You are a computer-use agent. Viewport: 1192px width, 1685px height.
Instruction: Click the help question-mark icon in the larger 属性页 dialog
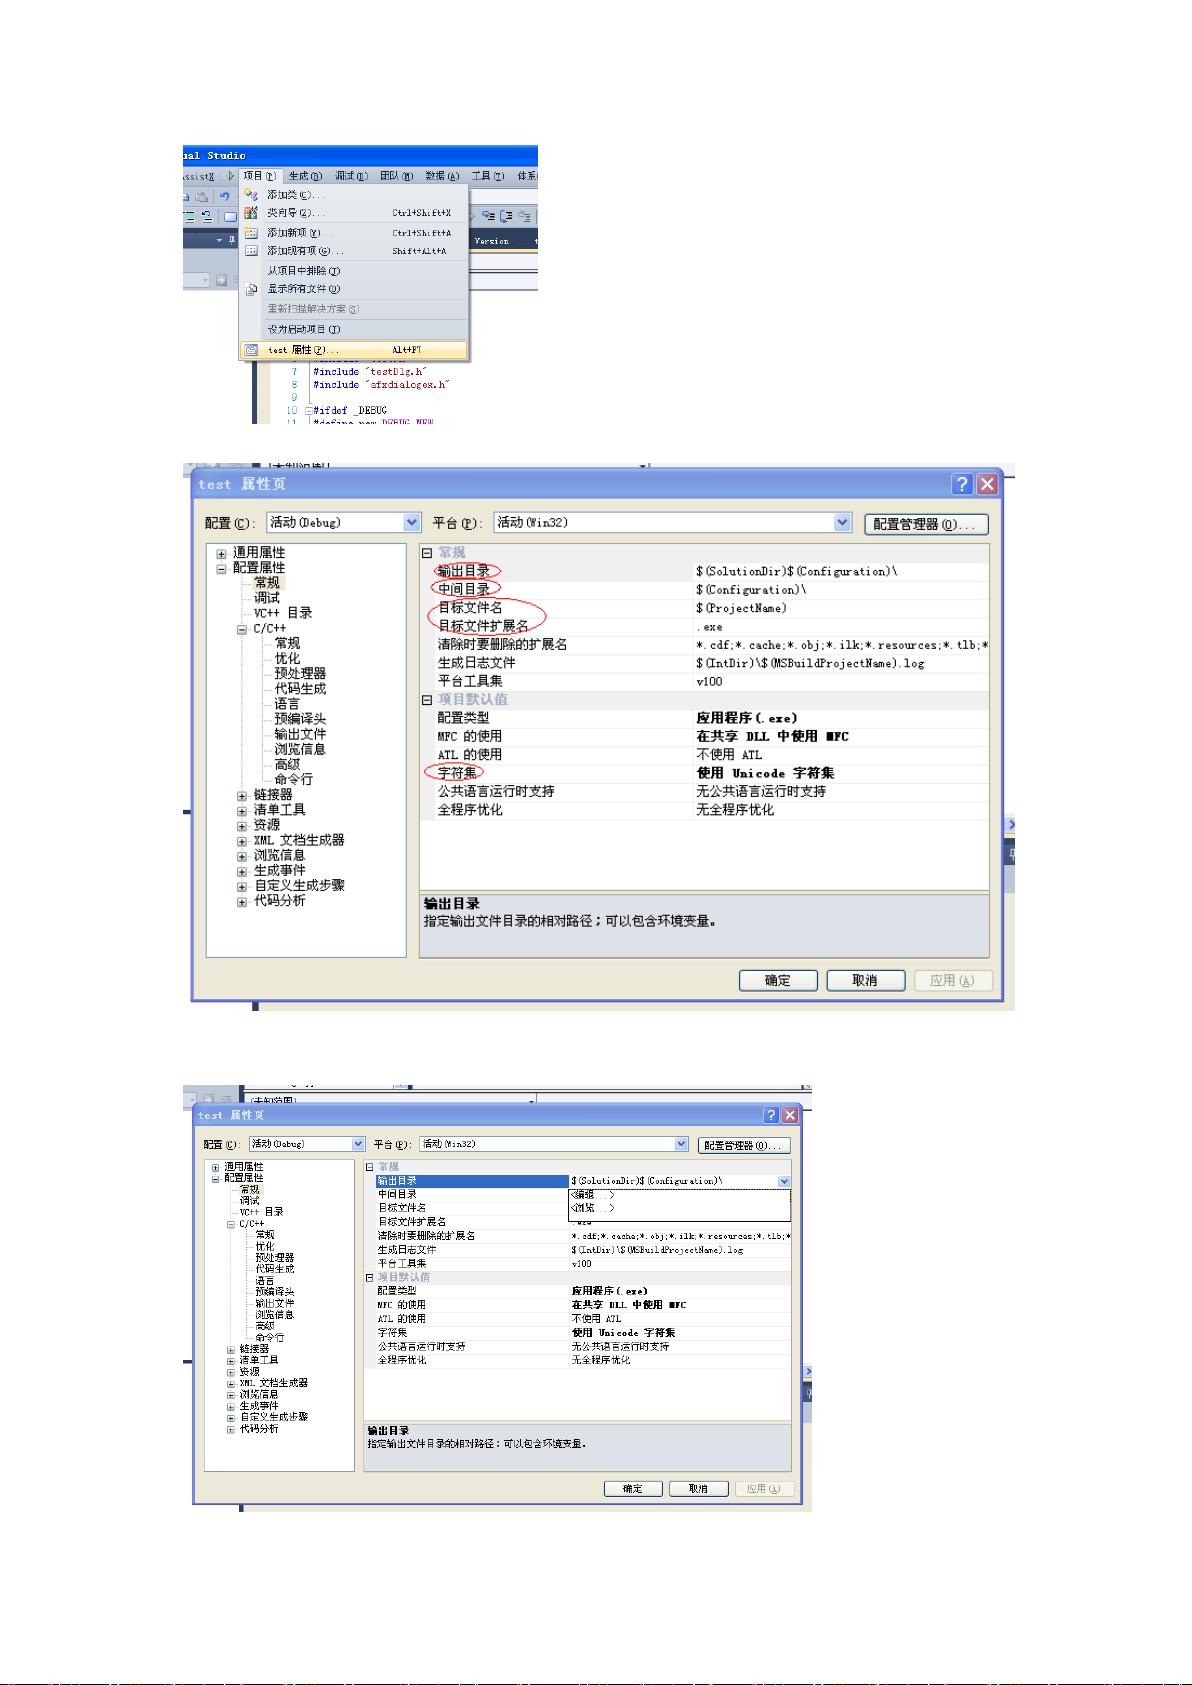pyautogui.click(x=962, y=484)
